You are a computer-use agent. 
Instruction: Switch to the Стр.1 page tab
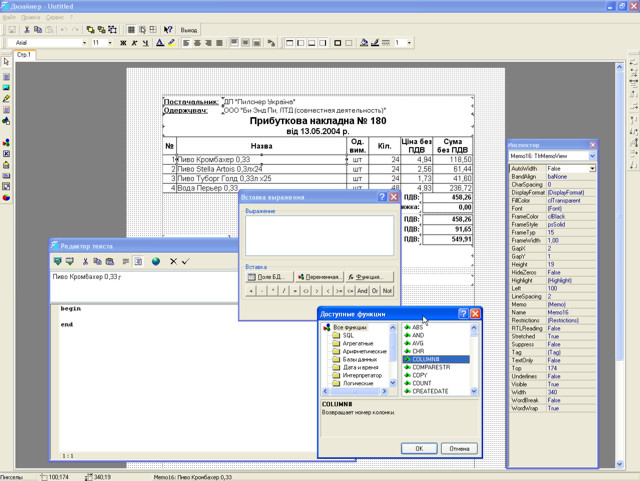point(22,55)
